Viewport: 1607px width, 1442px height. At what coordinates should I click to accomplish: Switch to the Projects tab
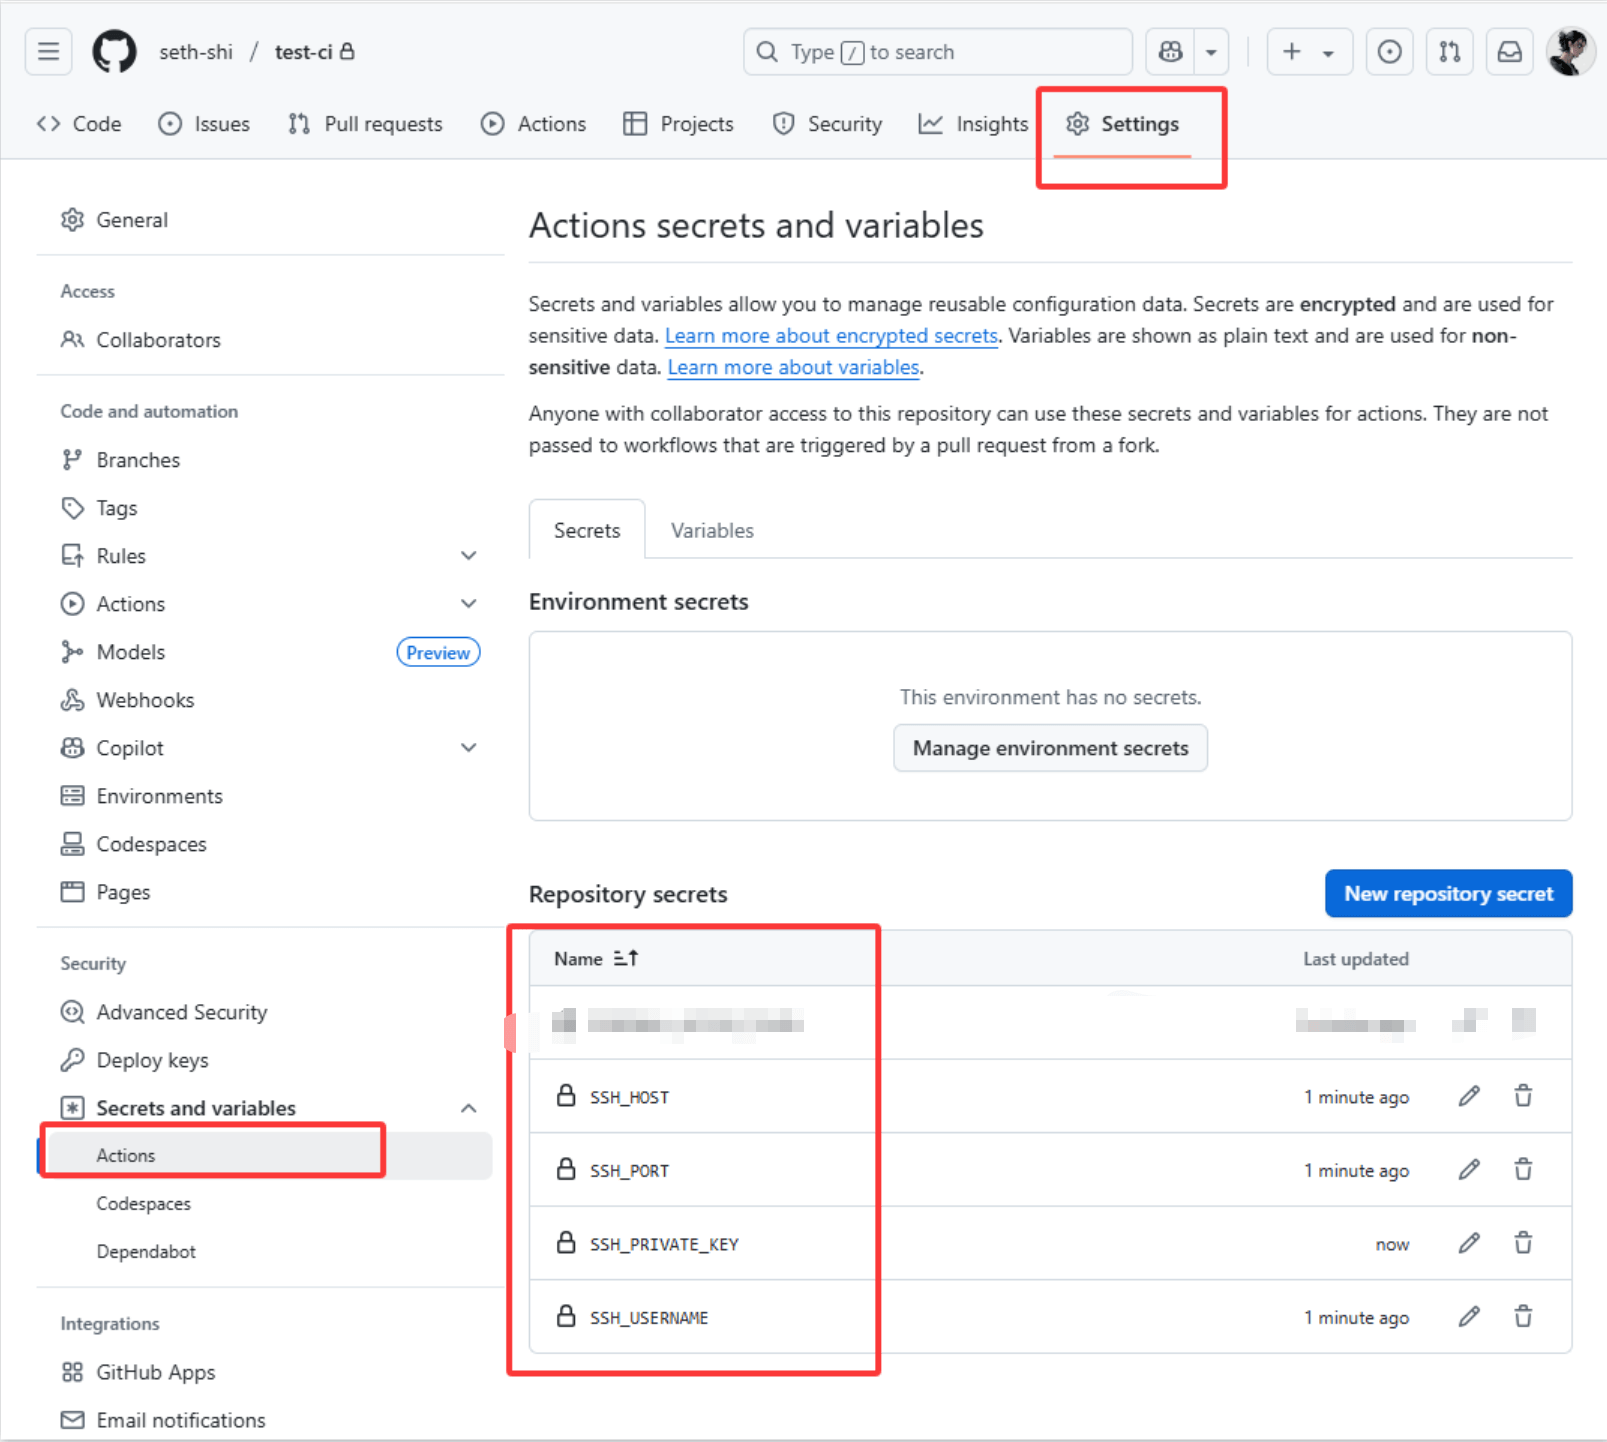point(679,124)
